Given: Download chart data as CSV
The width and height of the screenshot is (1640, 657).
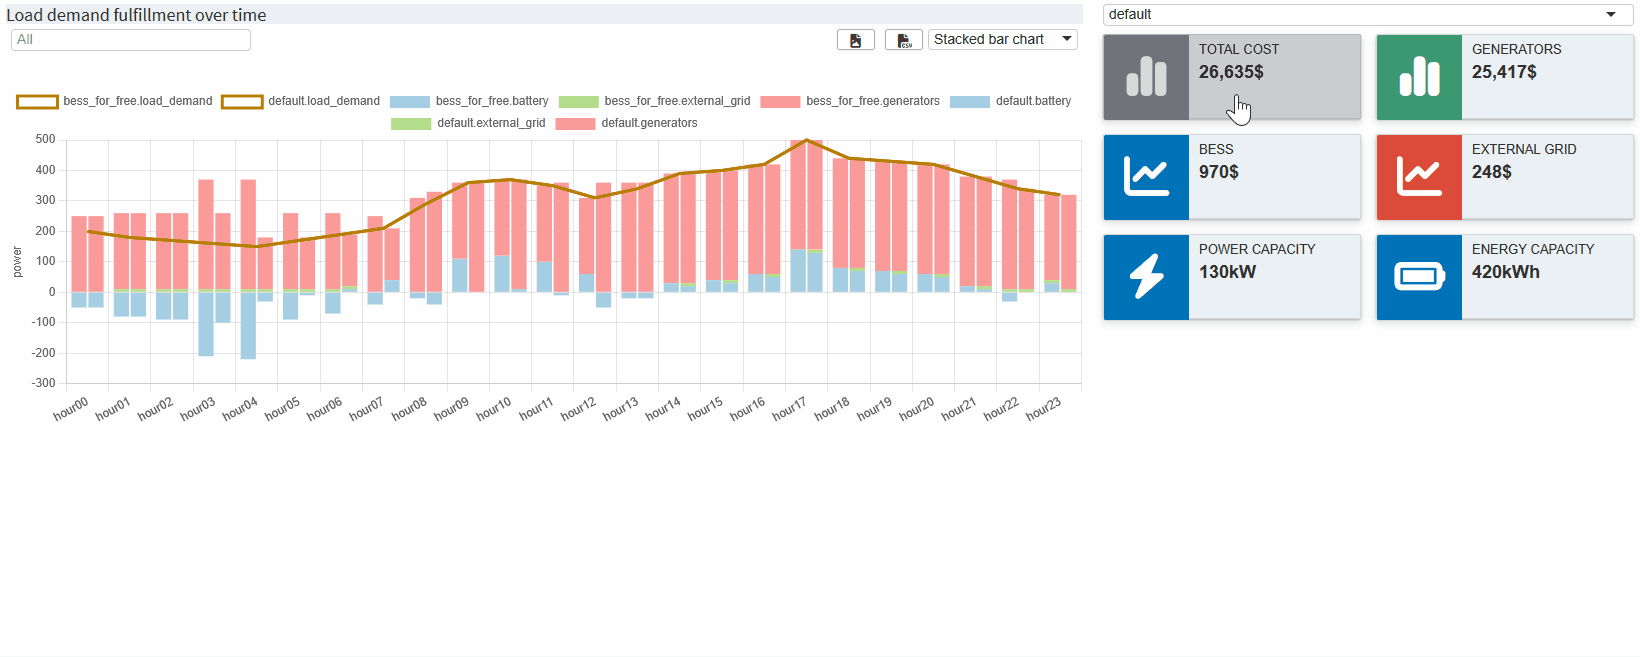Looking at the screenshot, I should click(x=903, y=40).
